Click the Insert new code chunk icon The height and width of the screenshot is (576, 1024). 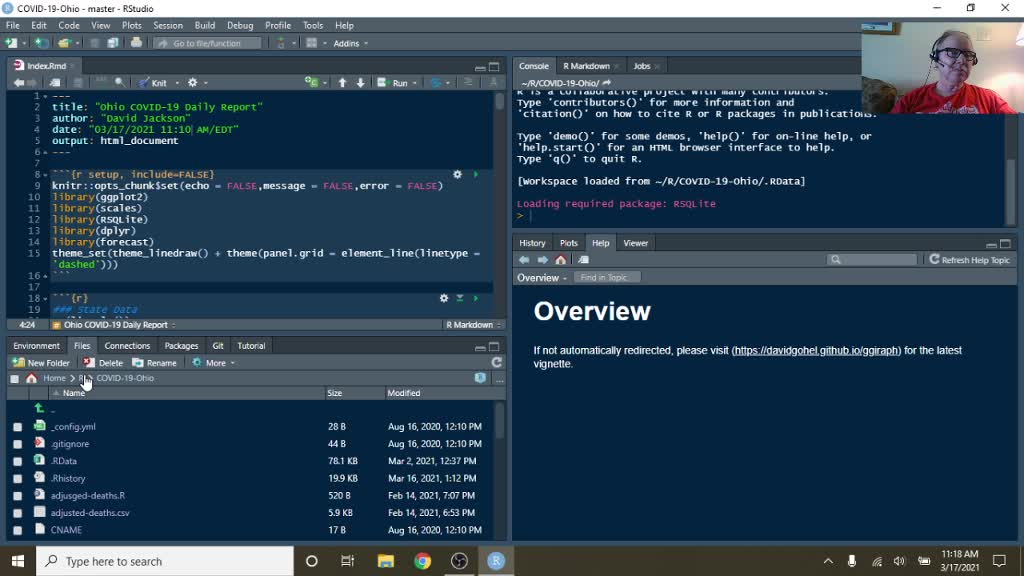(312, 83)
